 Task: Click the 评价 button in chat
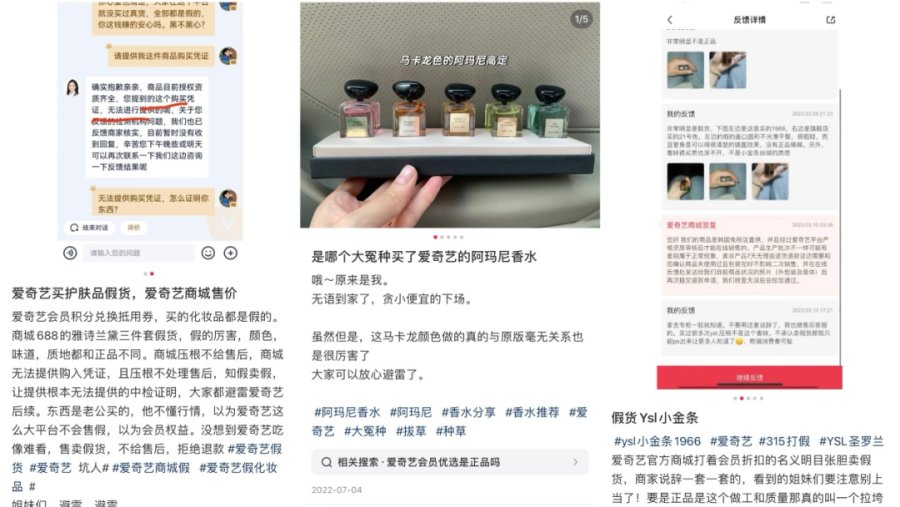[x=134, y=227]
